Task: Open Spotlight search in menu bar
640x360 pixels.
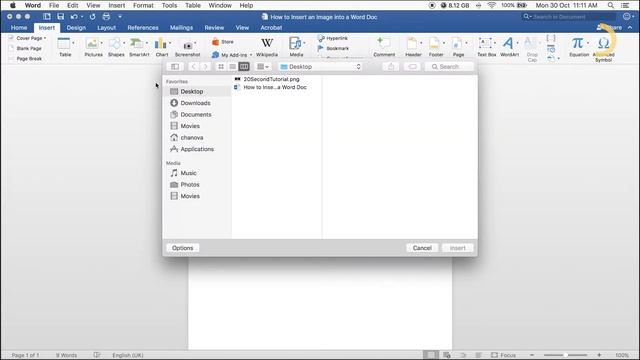Action: pos(611,5)
